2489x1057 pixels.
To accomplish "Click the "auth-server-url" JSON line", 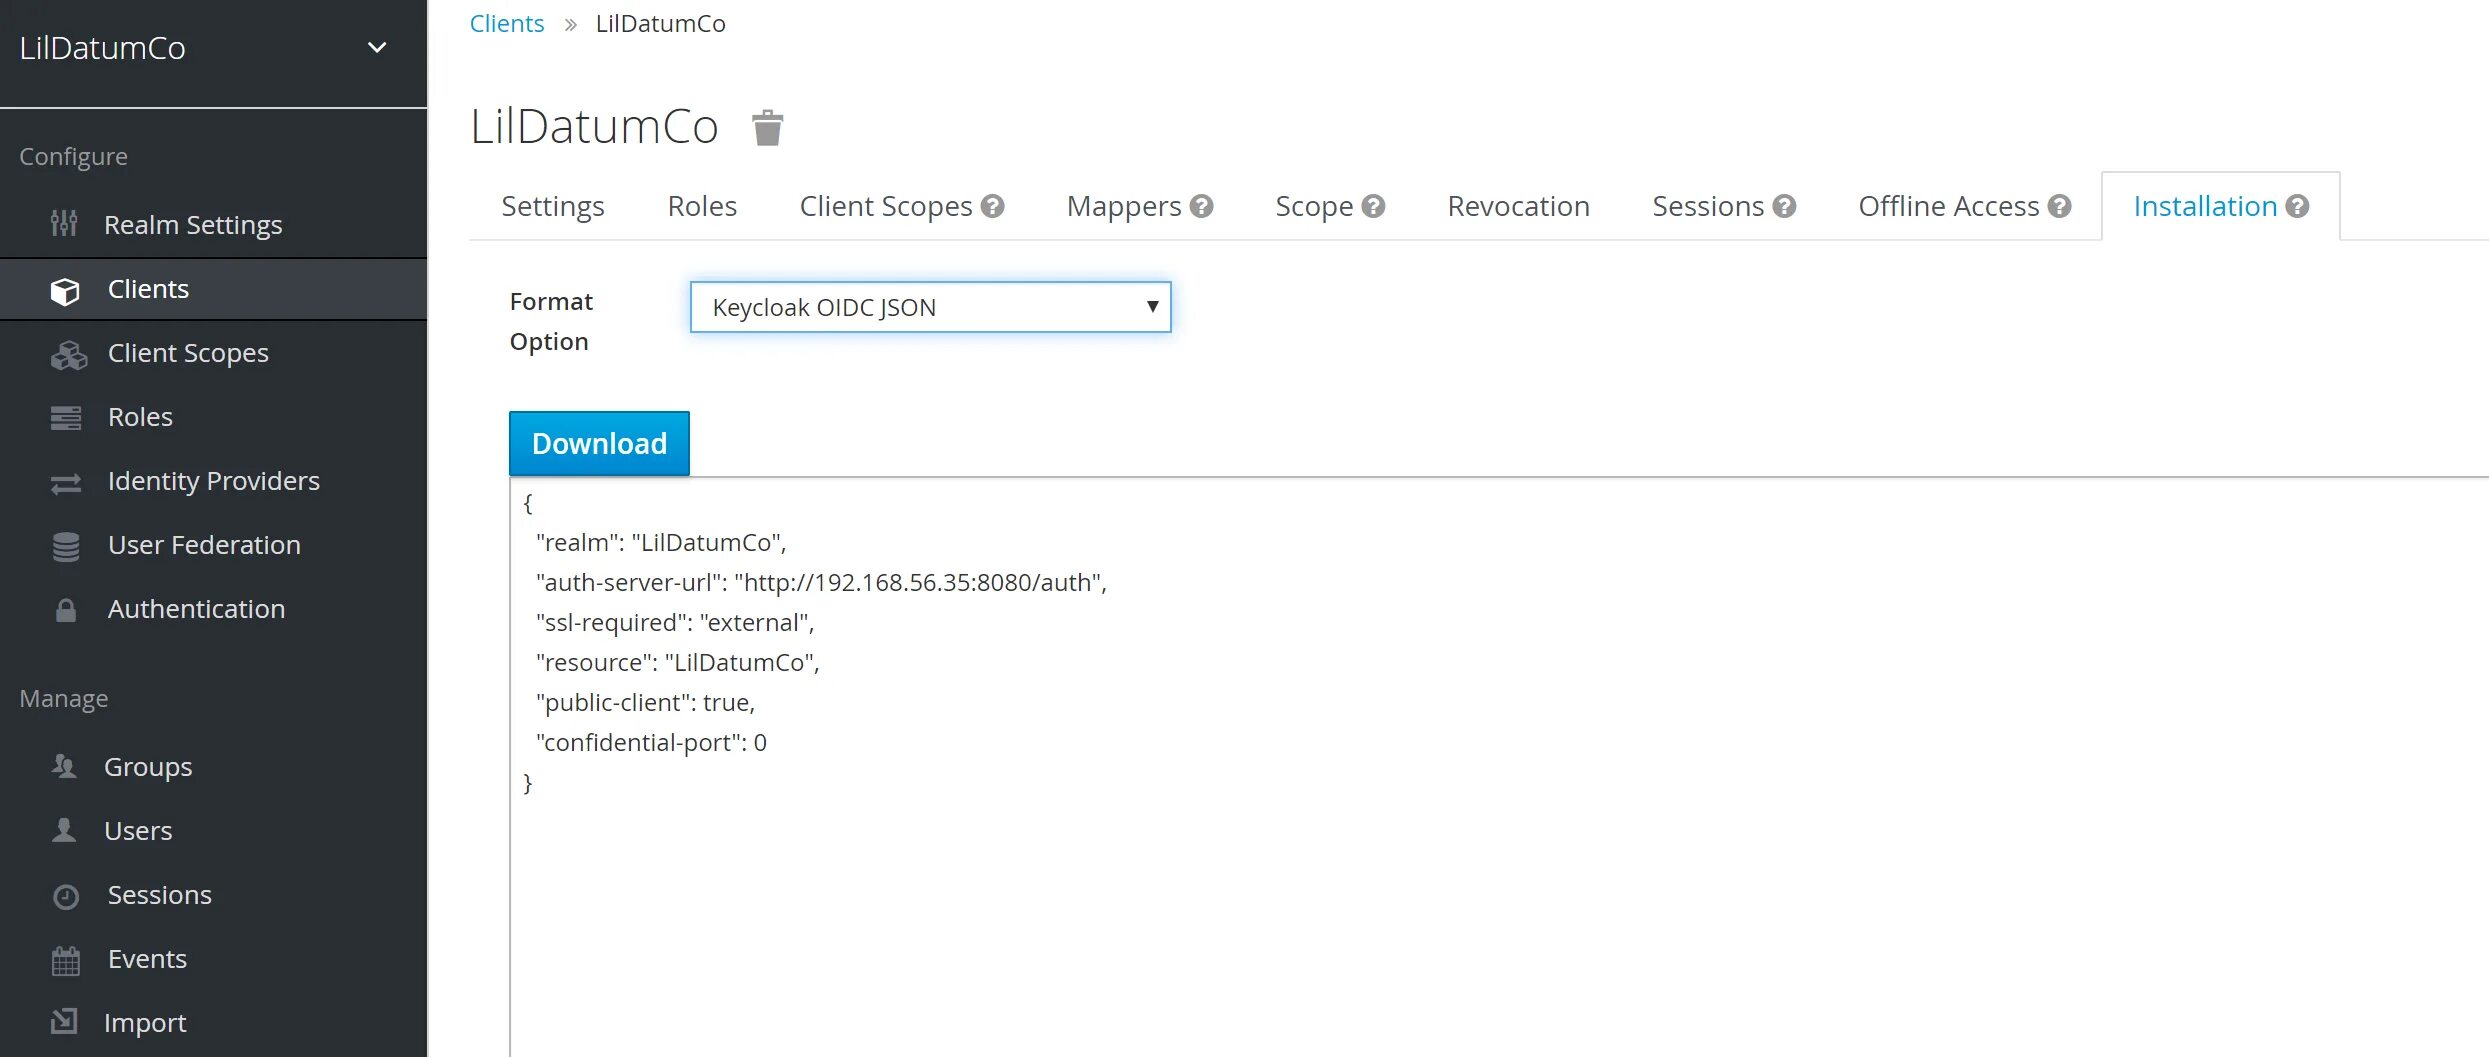I will coord(821,583).
